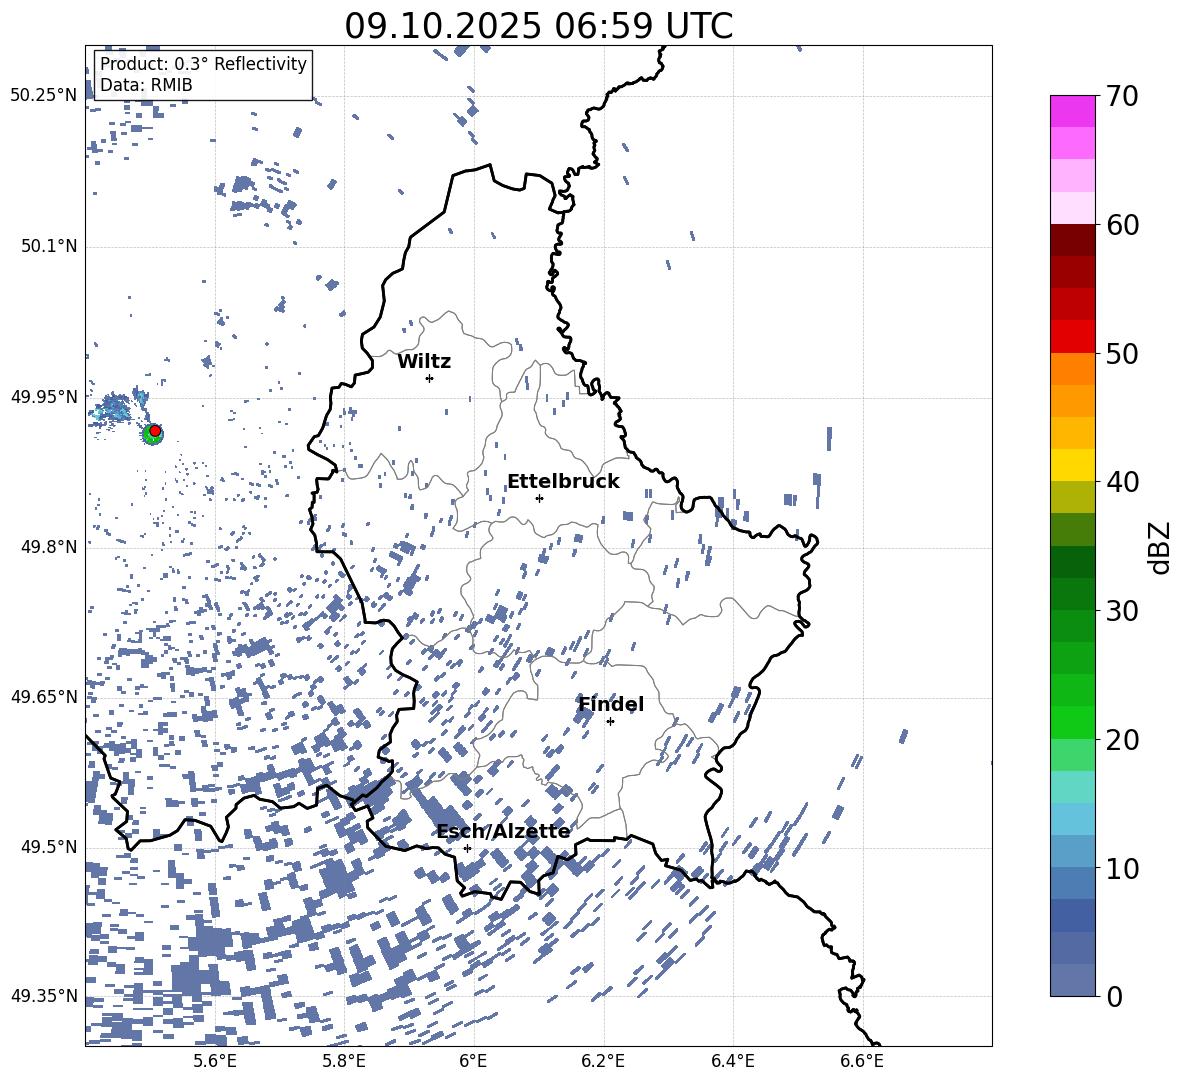Click the title '09.10.2025 06:59 UTC'
1184x1081 pixels.
pos(538,26)
